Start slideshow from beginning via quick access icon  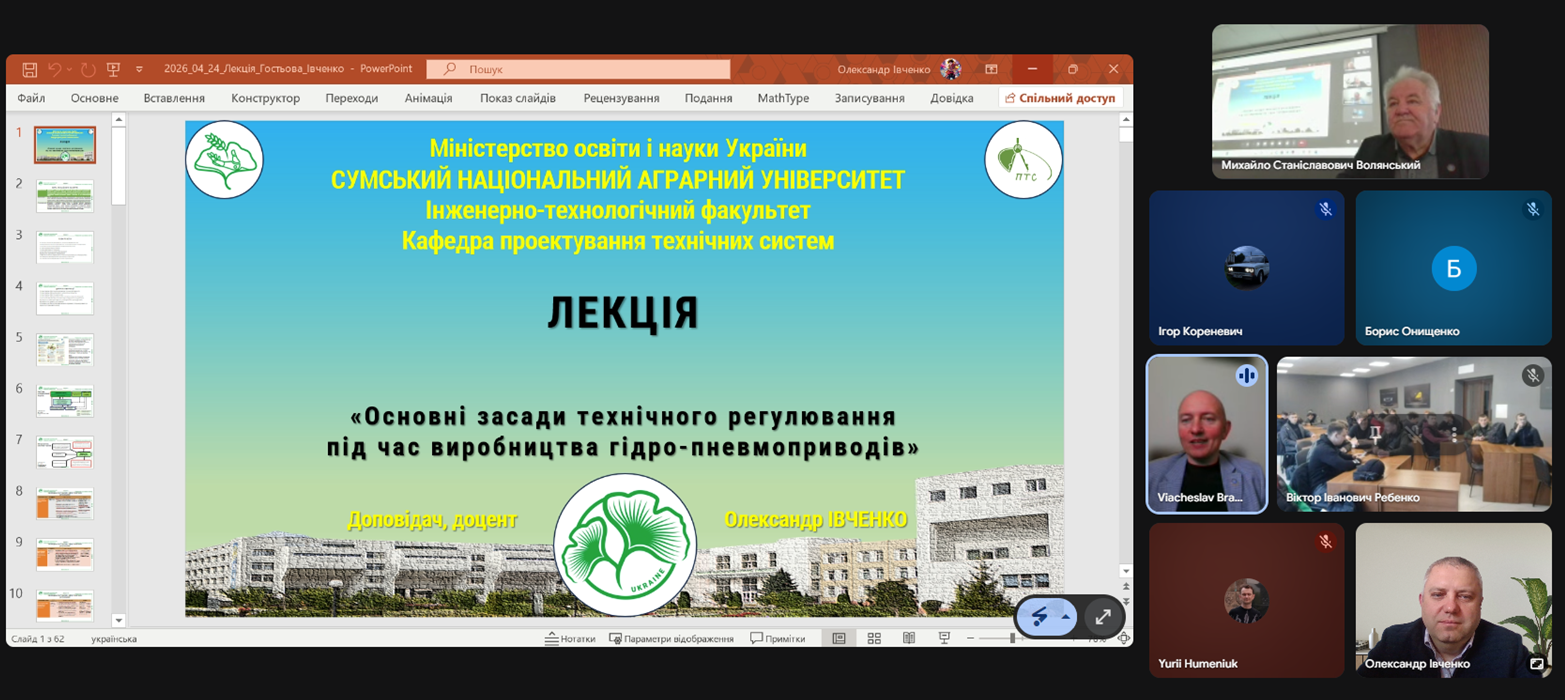(x=113, y=69)
